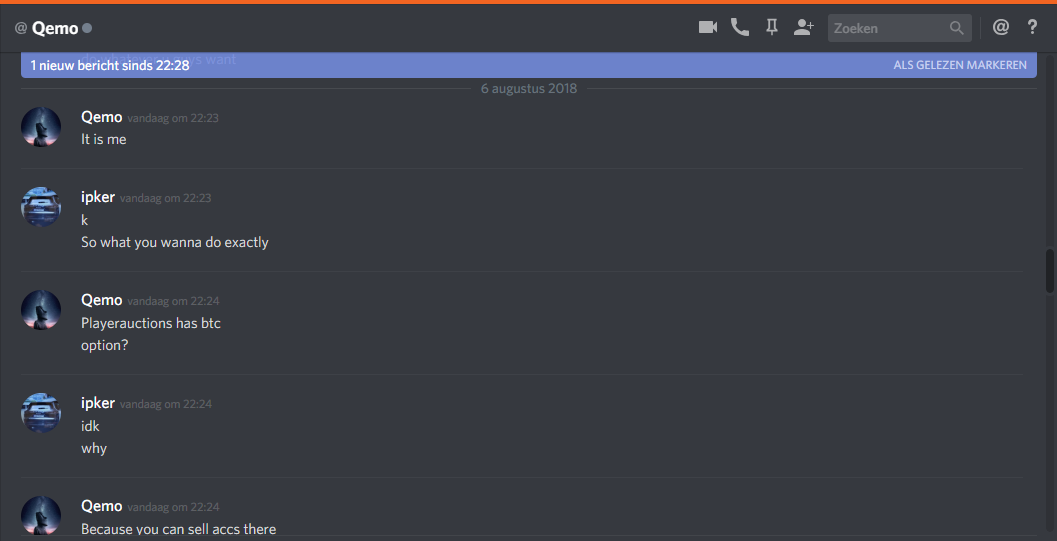1057x541 pixels.
Task: Click Qemo's offline status dot in header
Action: coord(87,28)
